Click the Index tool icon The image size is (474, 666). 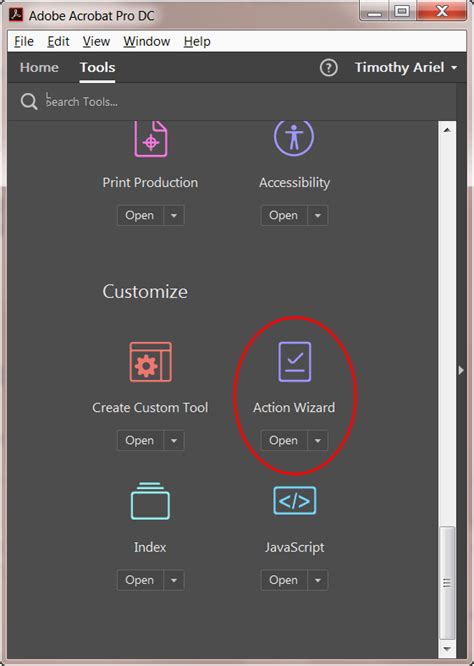point(150,501)
